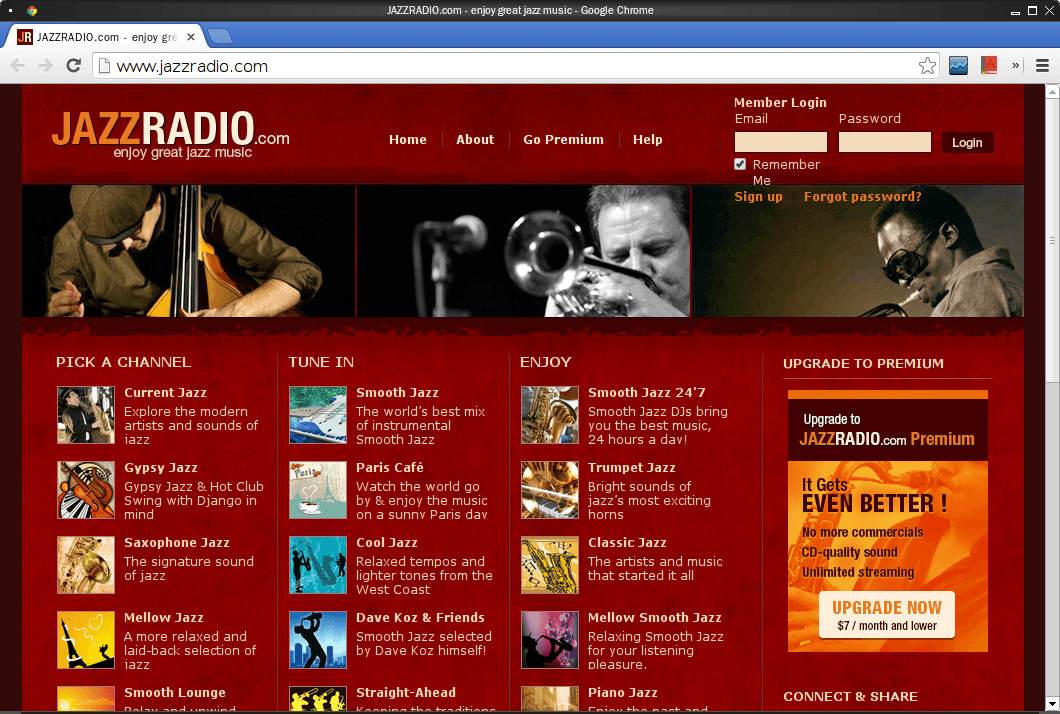Click the Smooth Jazz channel icon
Image resolution: width=1060 pixels, height=714 pixels.
coord(318,415)
